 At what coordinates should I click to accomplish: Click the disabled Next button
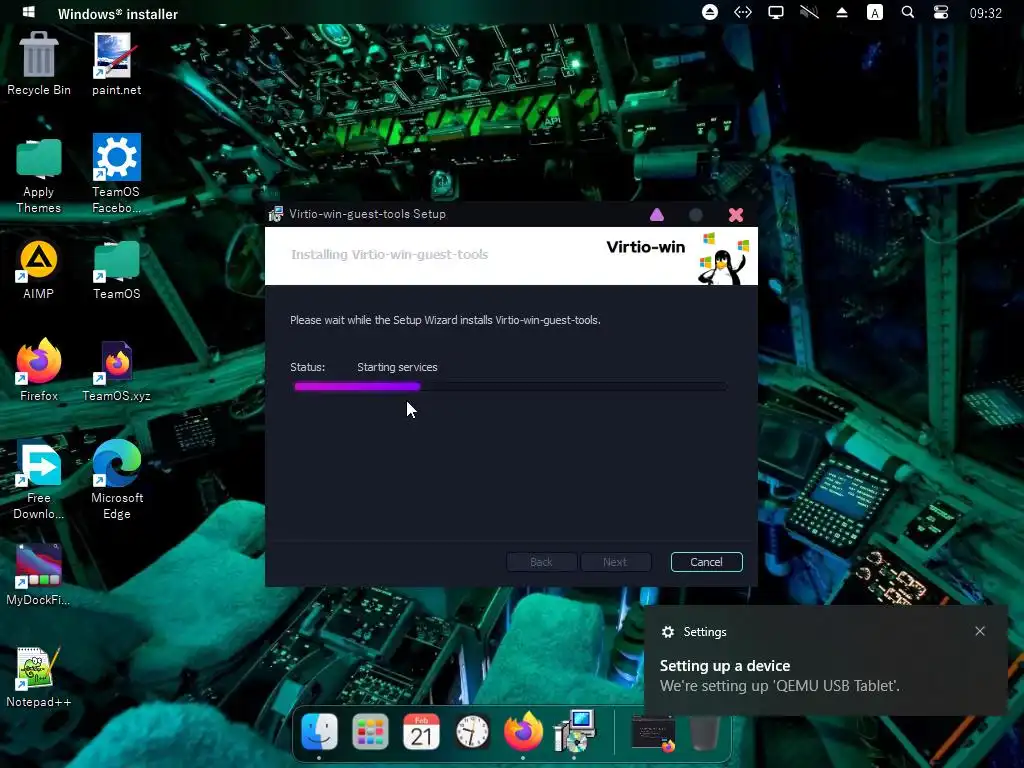tap(615, 562)
